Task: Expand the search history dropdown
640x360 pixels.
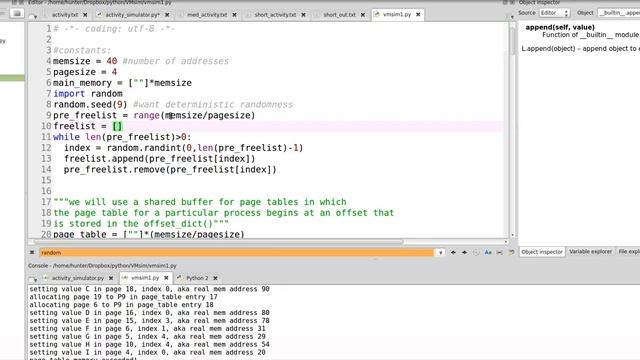Action: (440, 253)
